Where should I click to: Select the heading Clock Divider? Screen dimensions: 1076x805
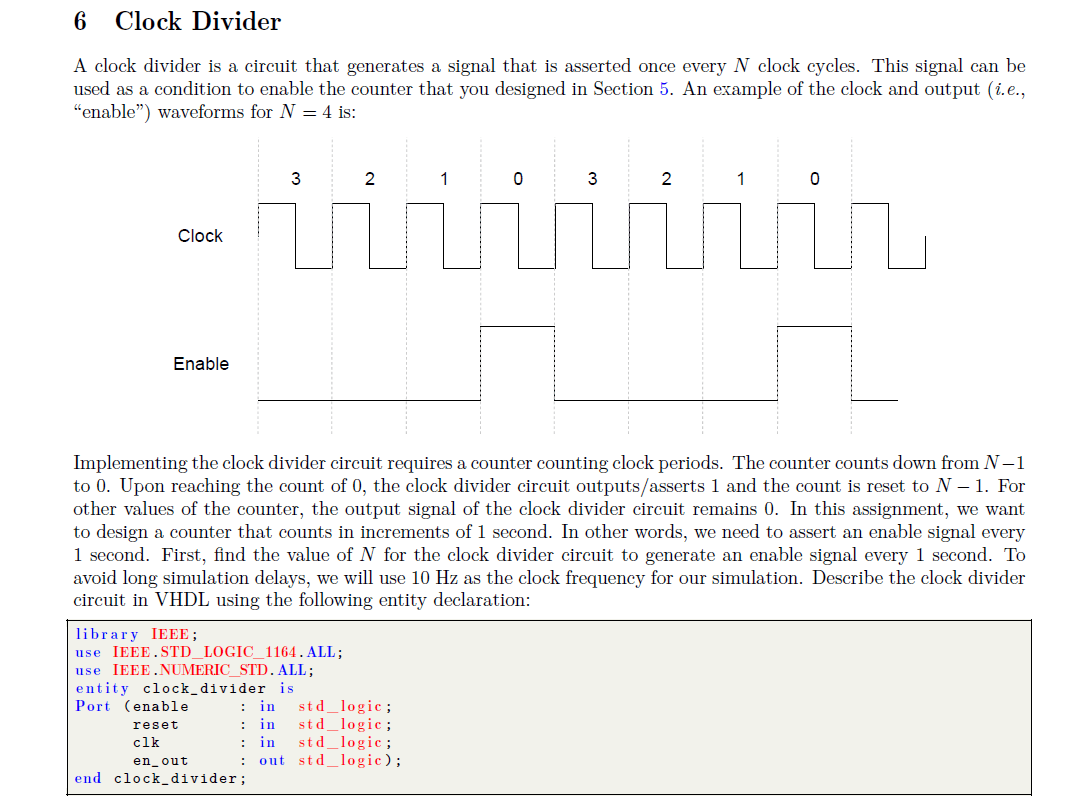197,21
